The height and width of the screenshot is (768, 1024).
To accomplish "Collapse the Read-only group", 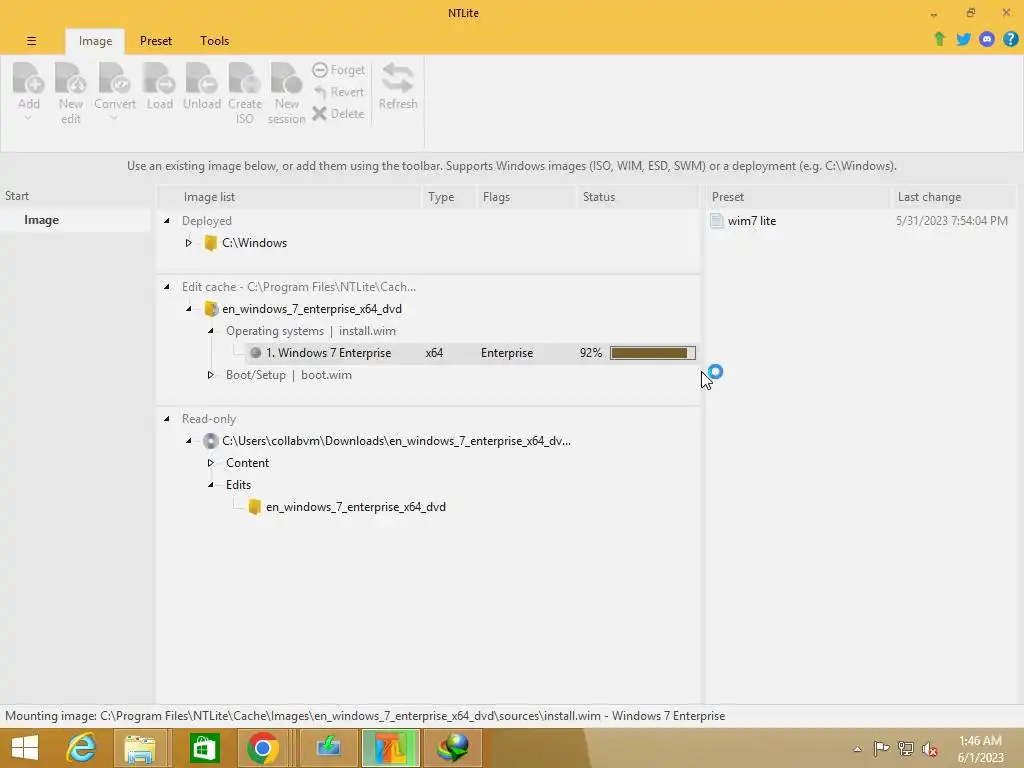I will click(167, 419).
